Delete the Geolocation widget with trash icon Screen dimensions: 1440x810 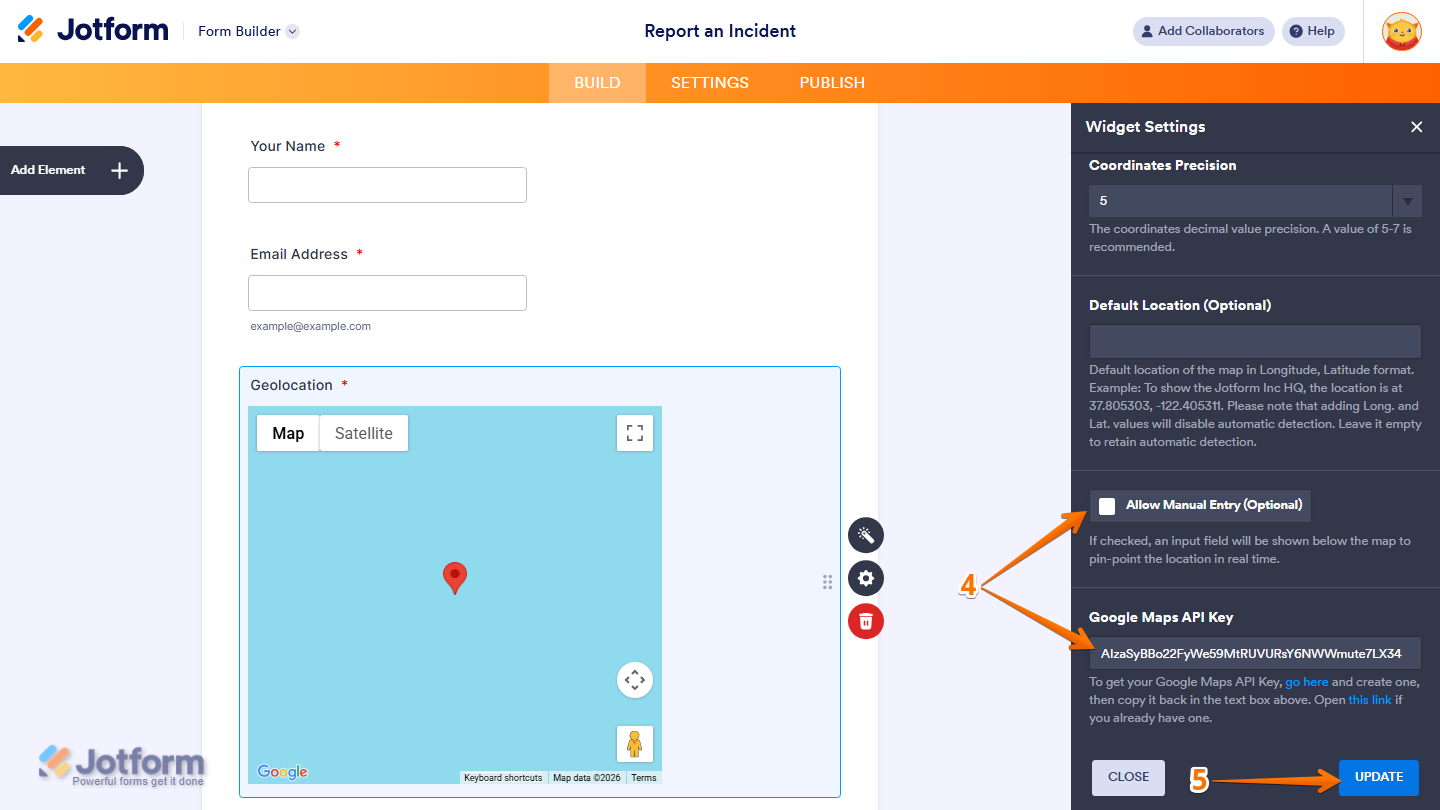(x=865, y=621)
